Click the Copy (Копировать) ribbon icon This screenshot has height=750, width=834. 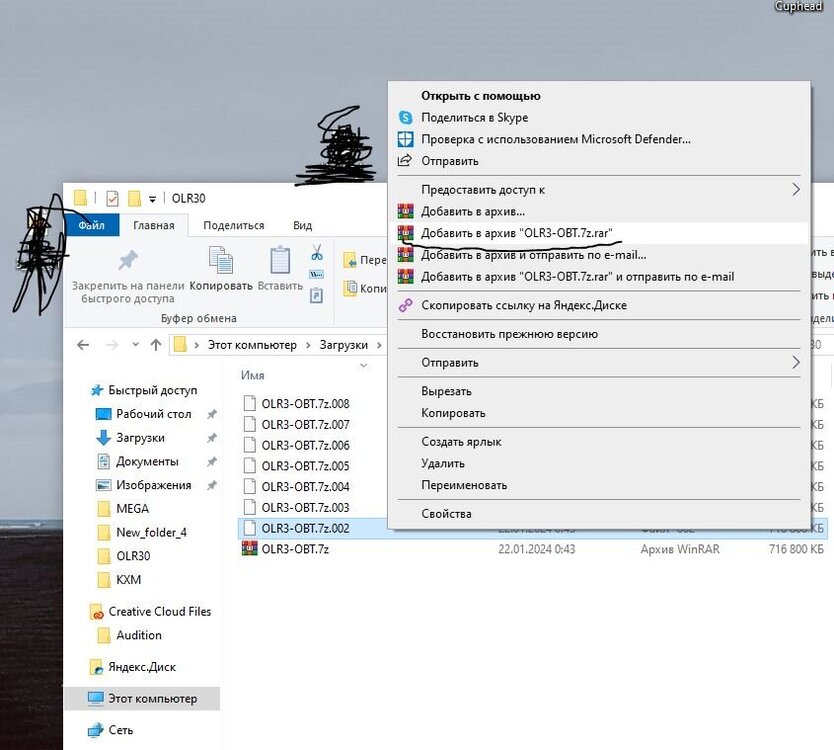click(221, 261)
